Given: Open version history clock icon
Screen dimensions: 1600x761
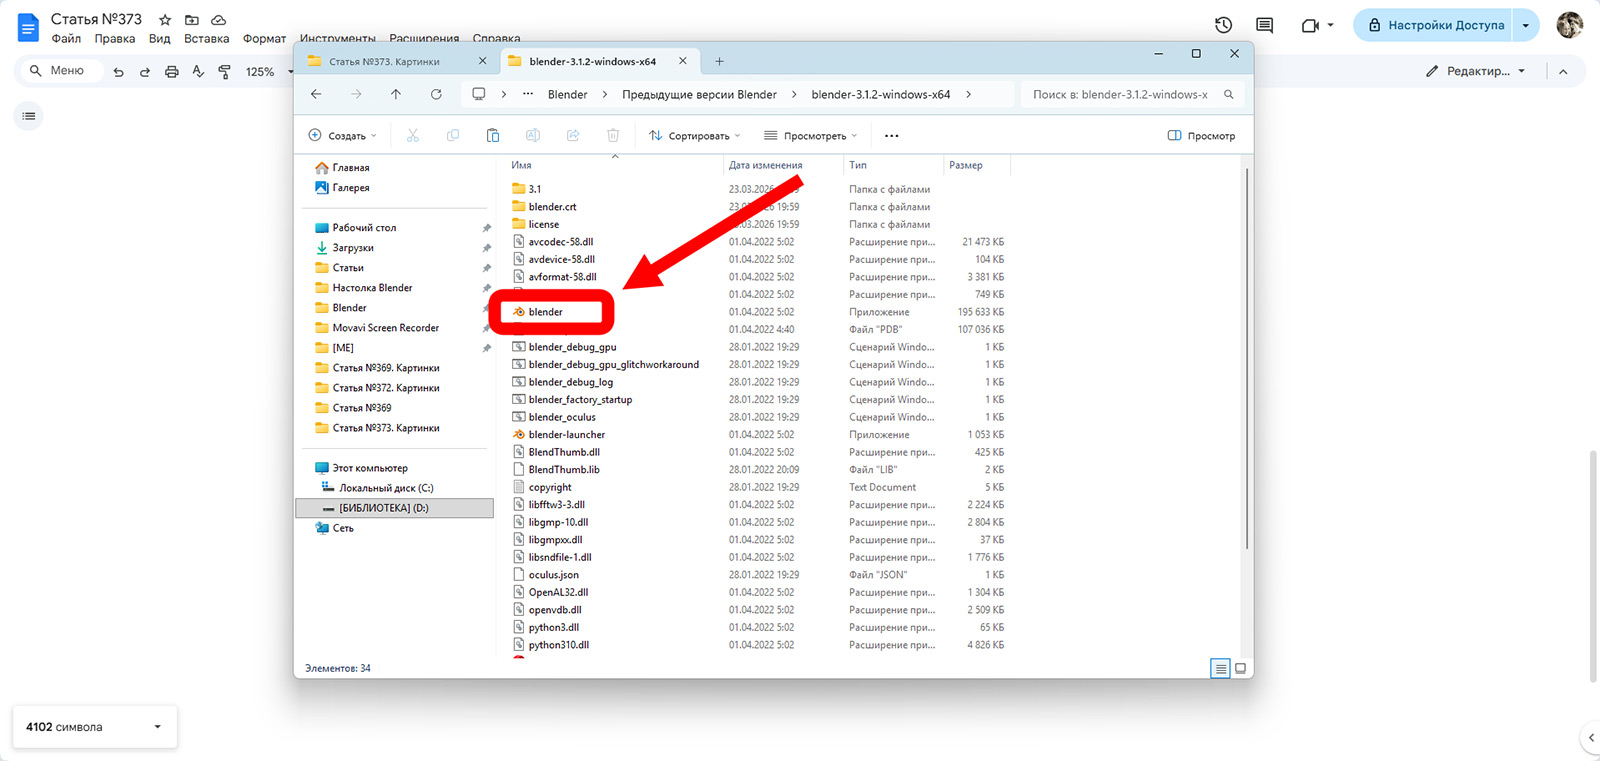Looking at the screenshot, I should (1223, 25).
